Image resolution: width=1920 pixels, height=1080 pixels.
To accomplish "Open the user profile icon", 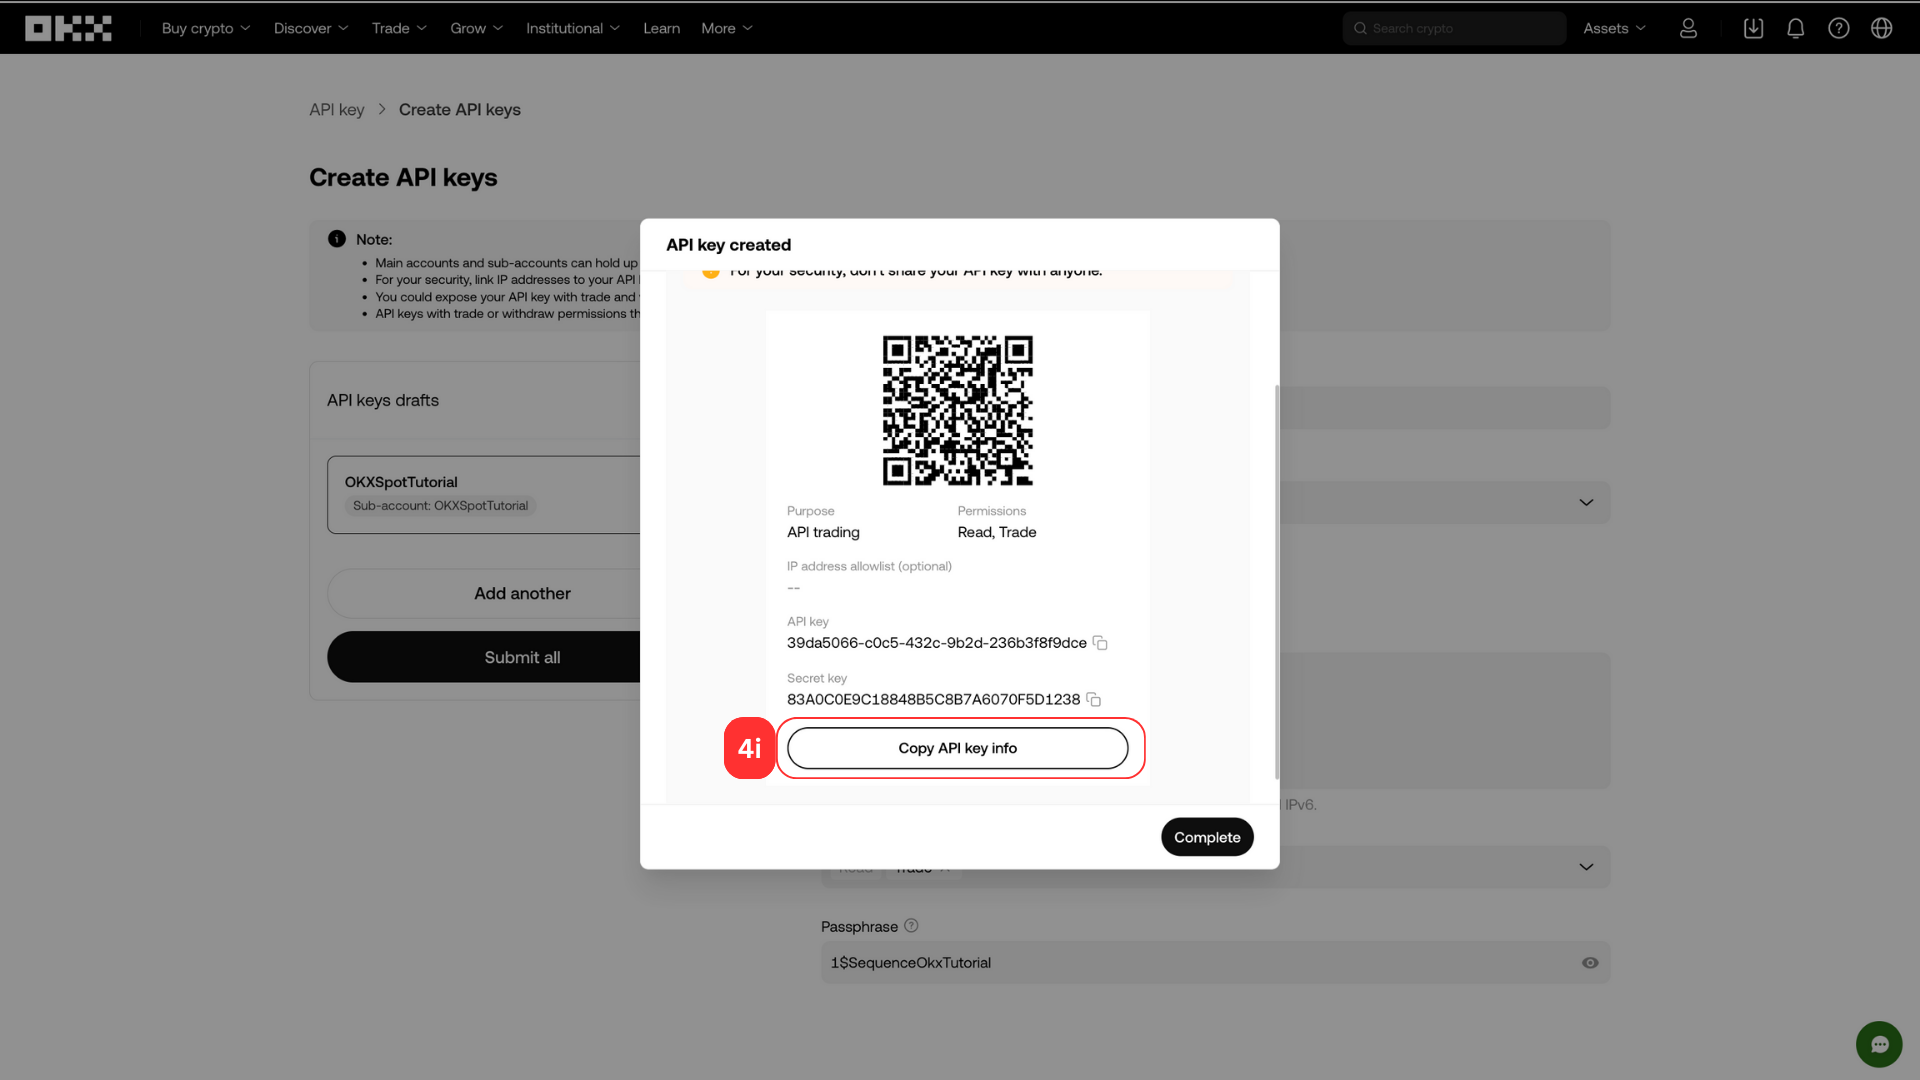I will tap(1688, 28).
